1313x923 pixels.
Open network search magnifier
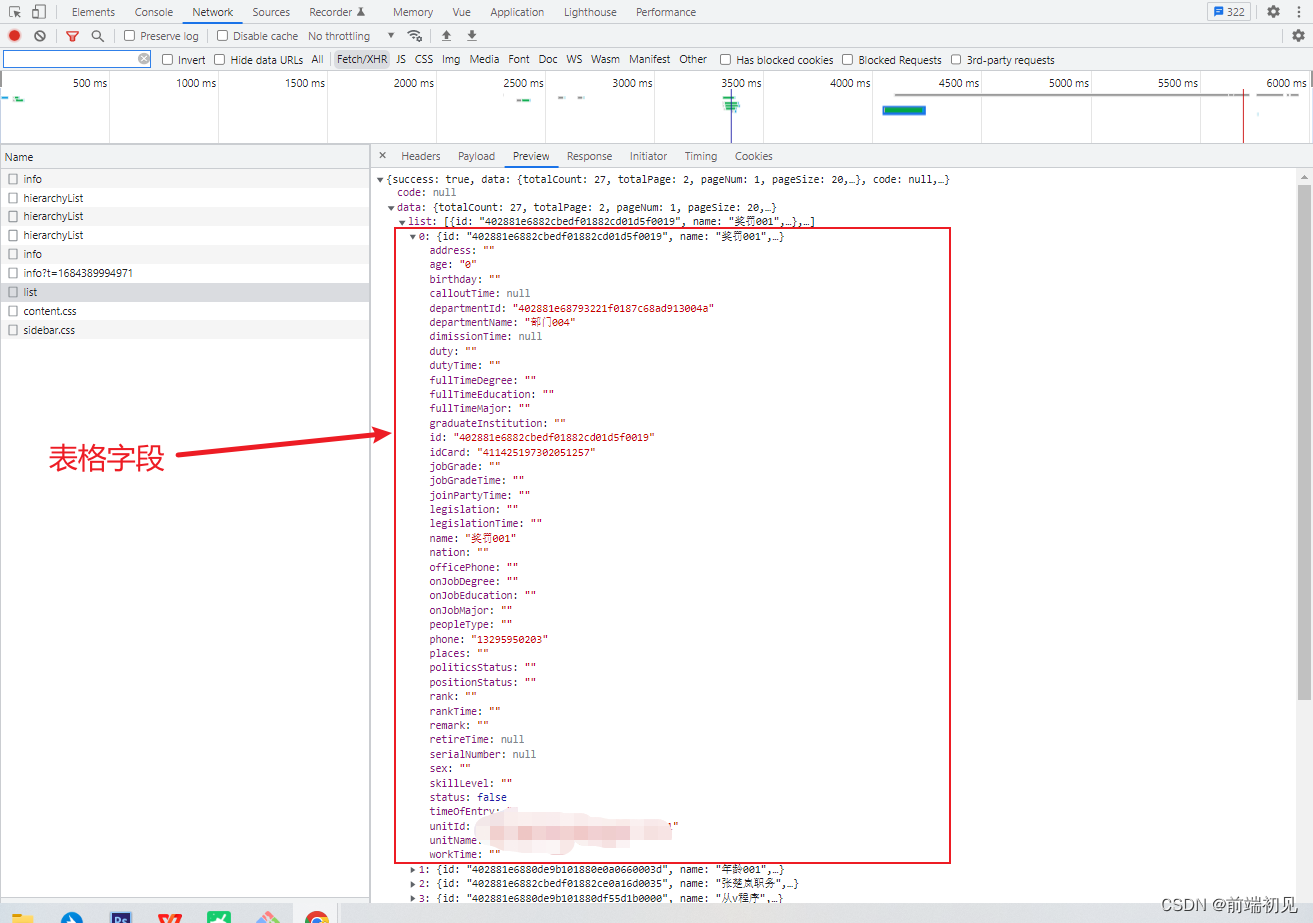tap(97, 35)
